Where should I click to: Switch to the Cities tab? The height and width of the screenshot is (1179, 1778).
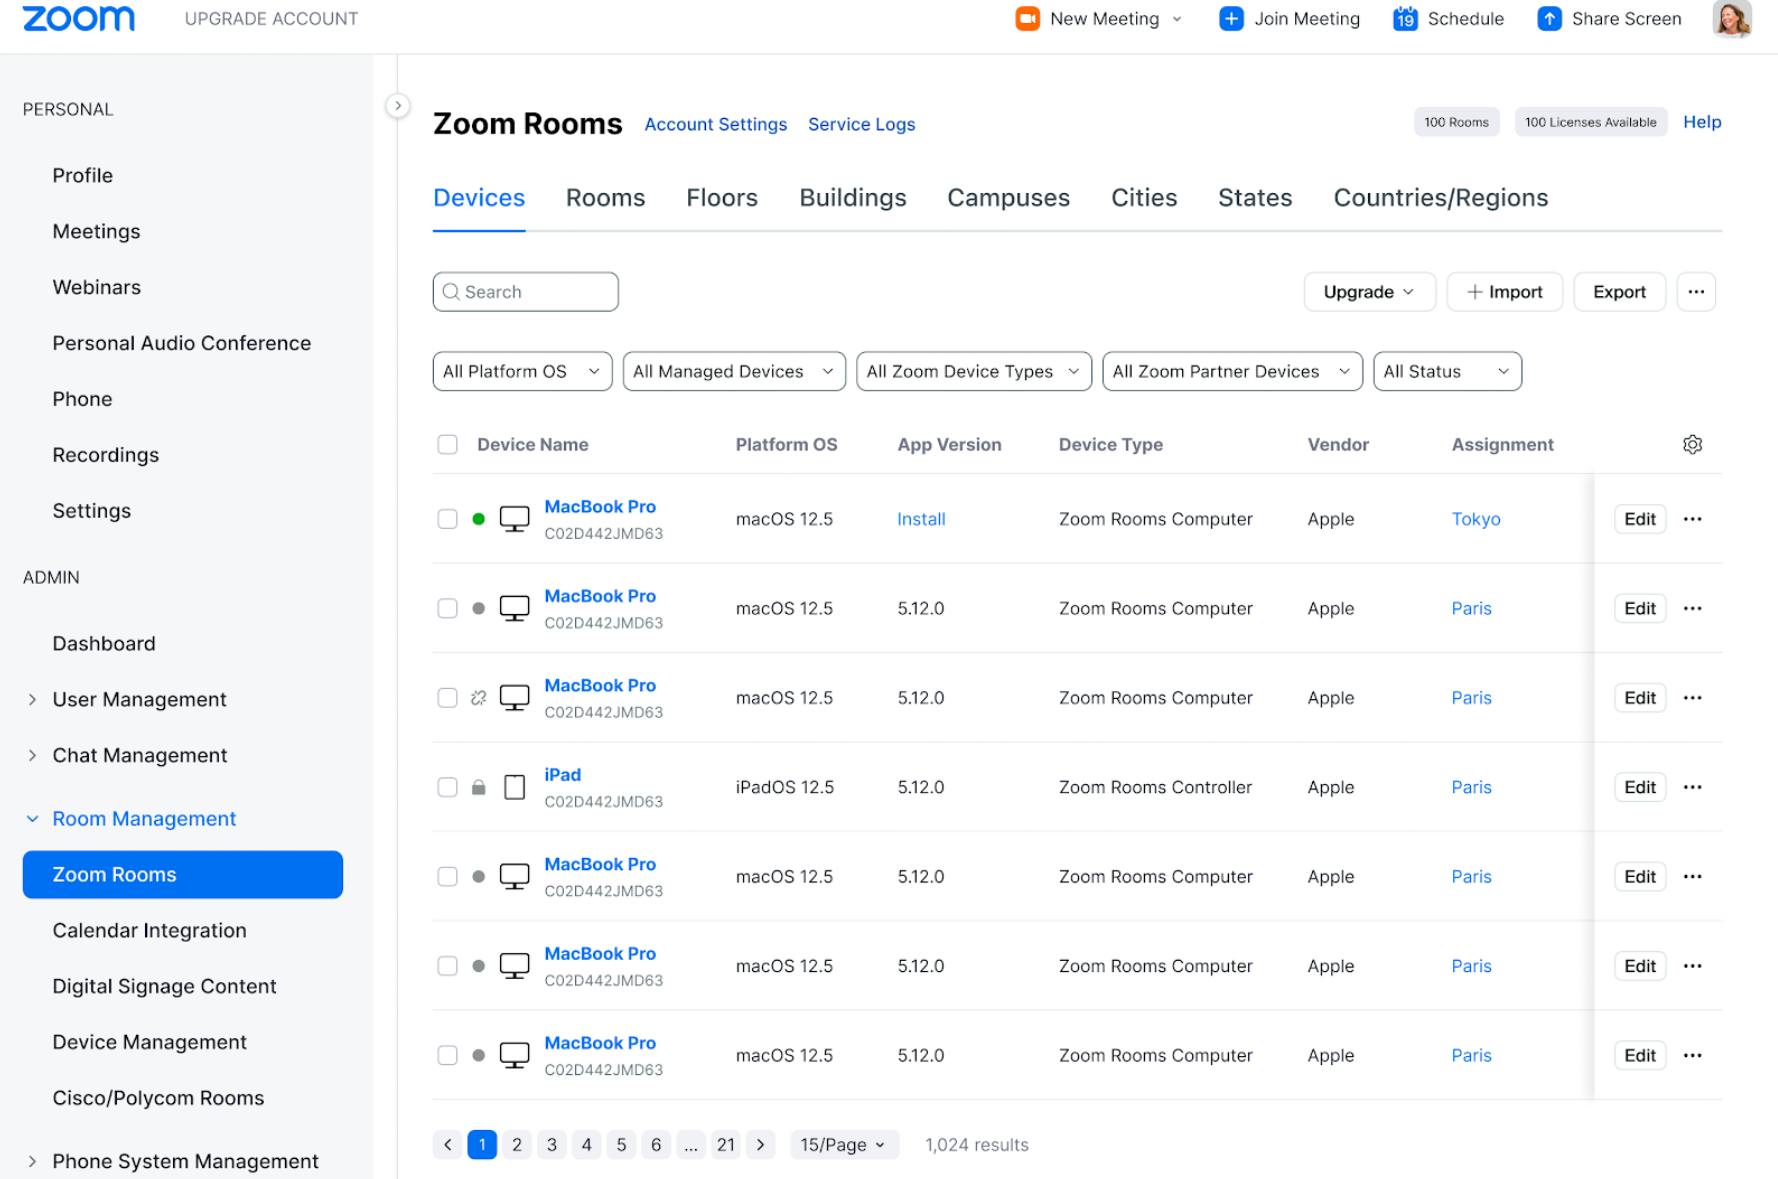1144,198
